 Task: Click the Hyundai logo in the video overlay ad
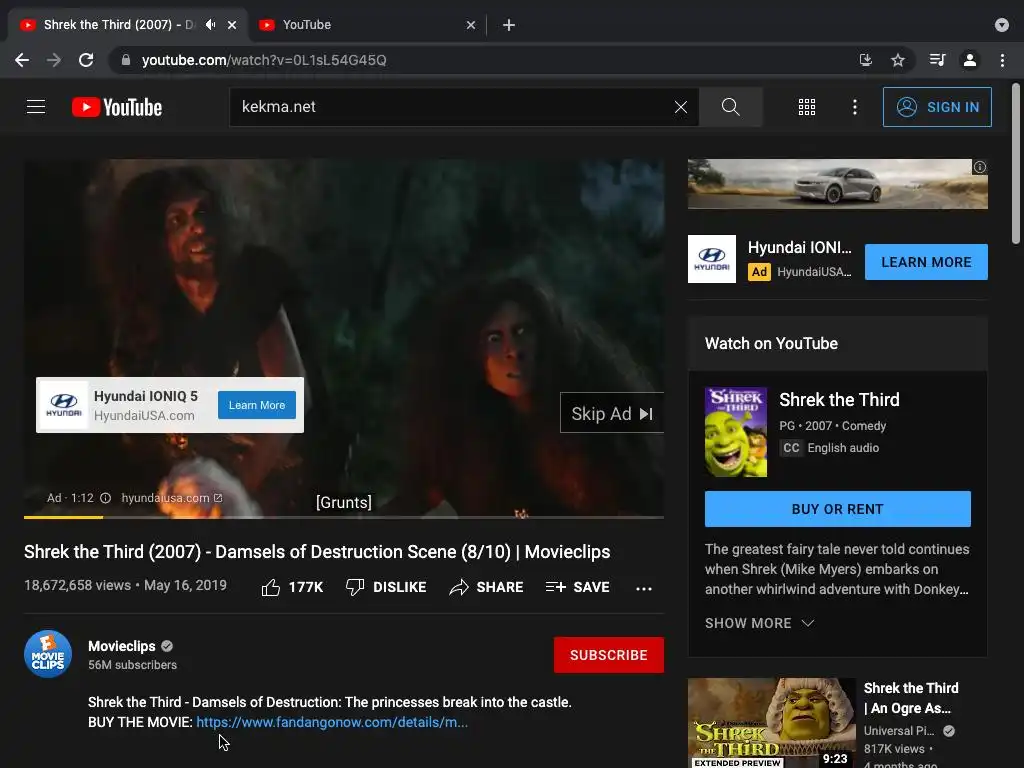(x=64, y=405)
